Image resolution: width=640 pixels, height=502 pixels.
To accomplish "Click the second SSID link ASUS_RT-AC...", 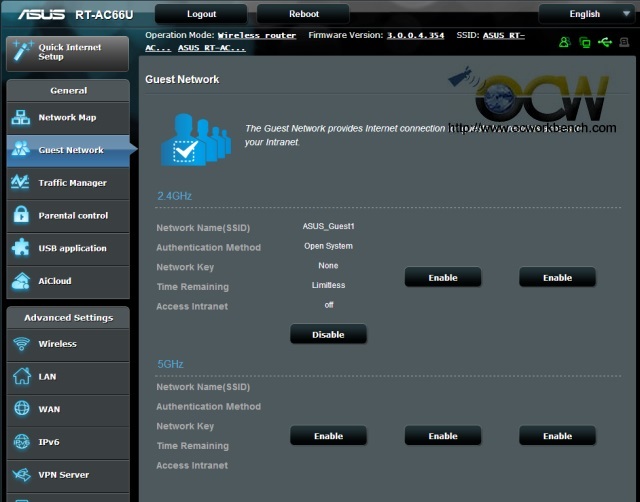I will [x=211, y=48].
